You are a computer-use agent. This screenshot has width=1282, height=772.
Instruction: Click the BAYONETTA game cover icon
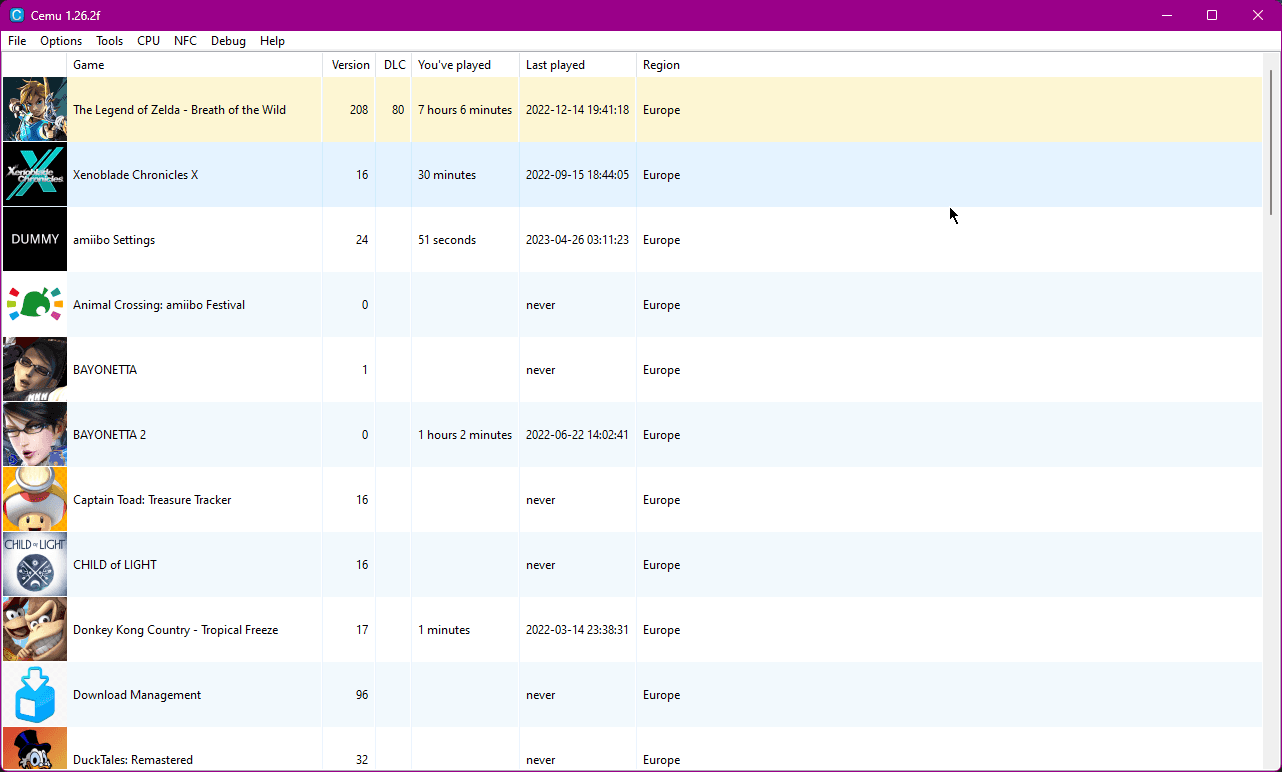click(35, 369)
